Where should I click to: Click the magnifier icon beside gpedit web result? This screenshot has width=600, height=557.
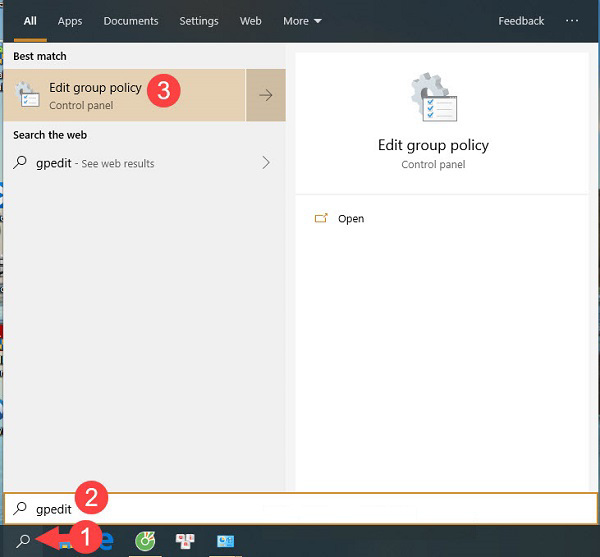point(20,163)
